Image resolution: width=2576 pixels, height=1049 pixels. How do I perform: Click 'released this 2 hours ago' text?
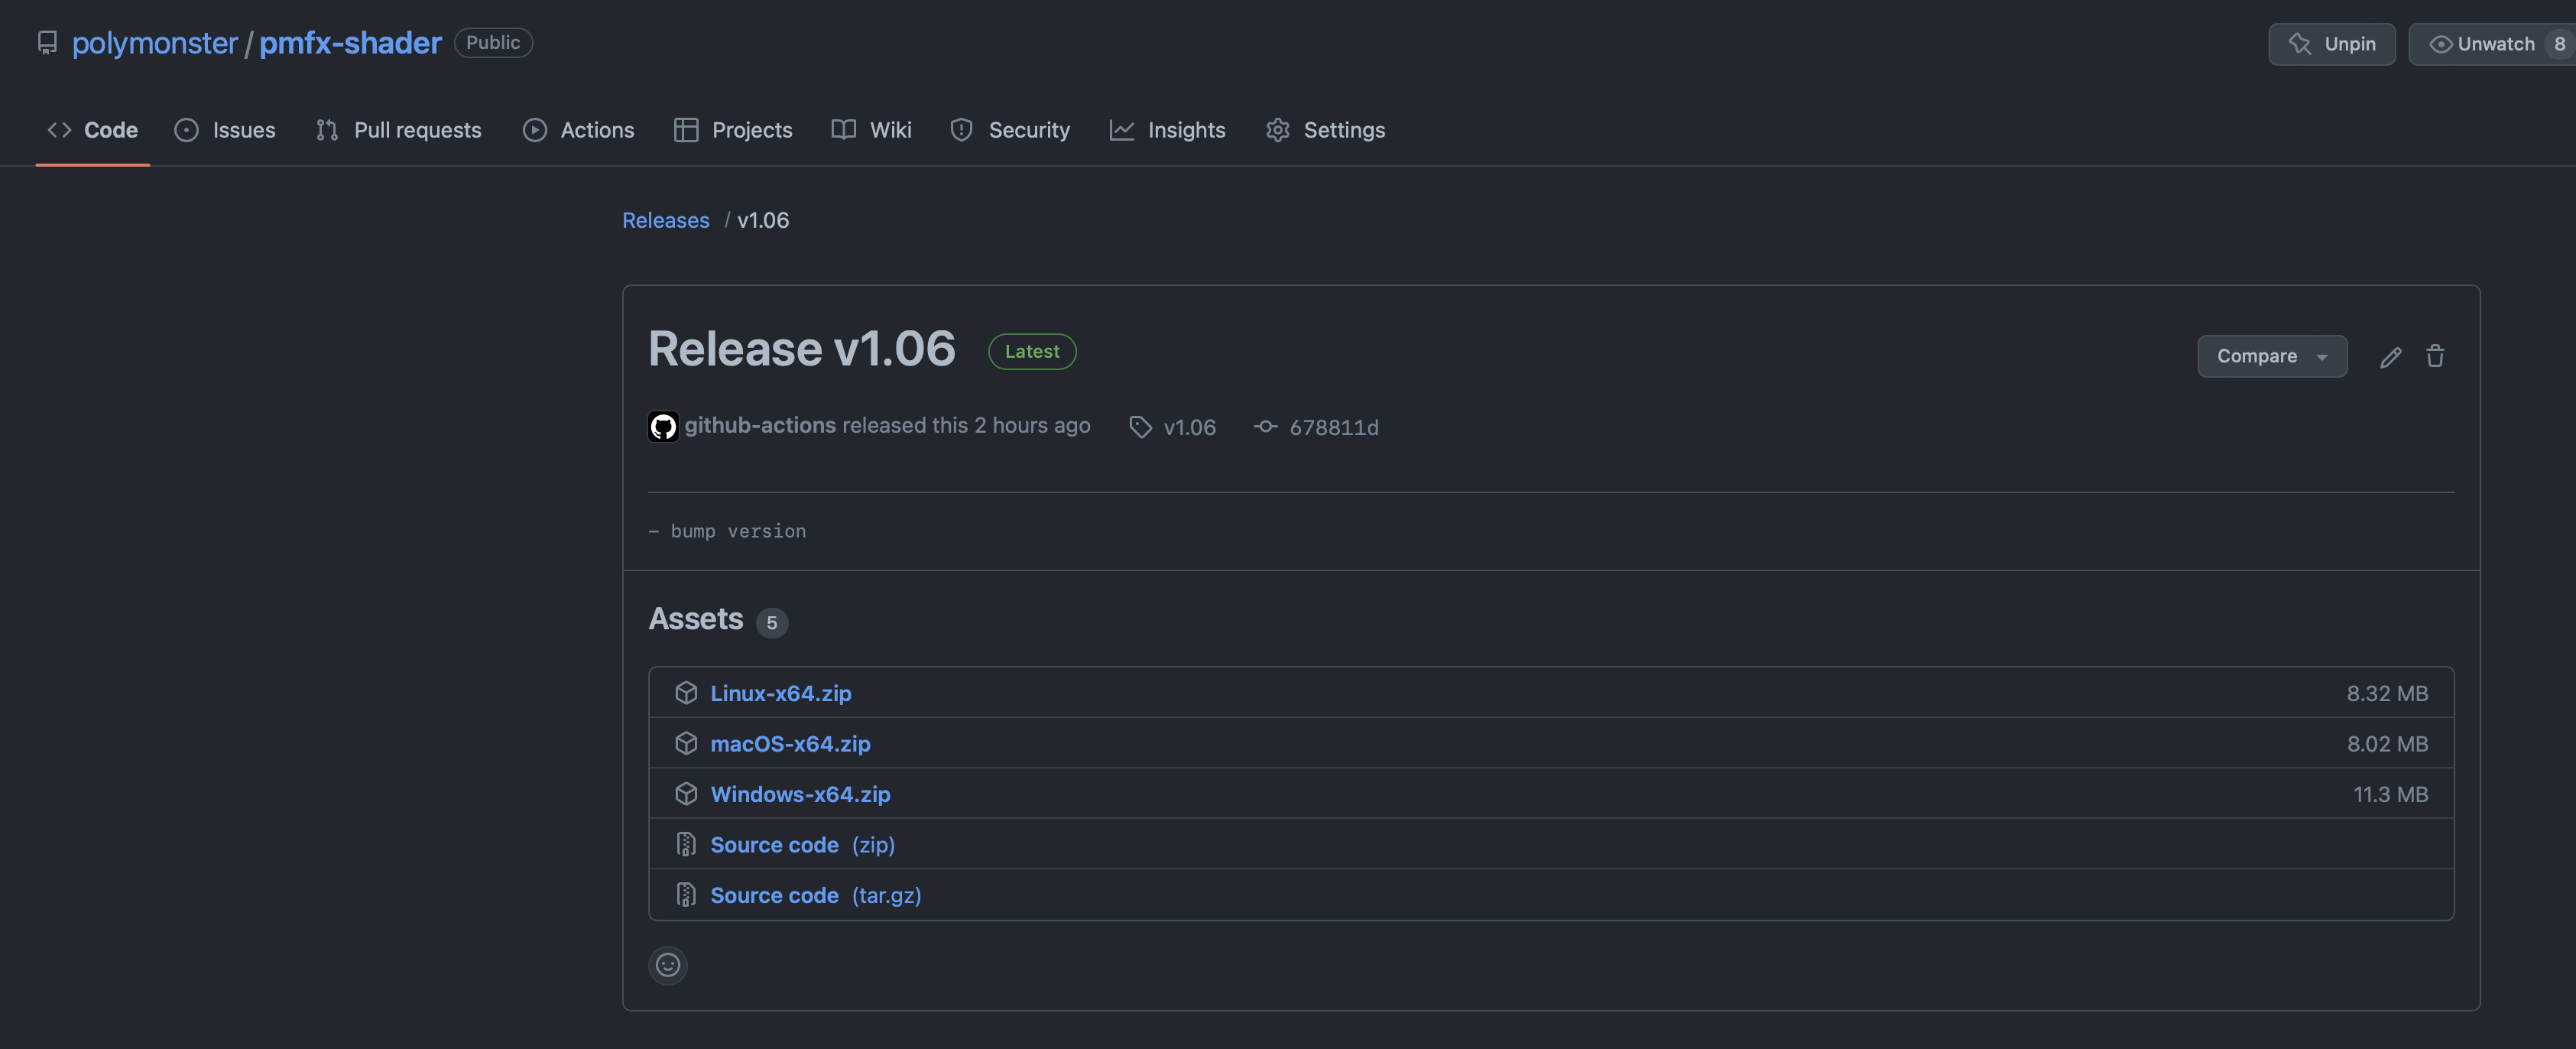[x=966, y=426]
